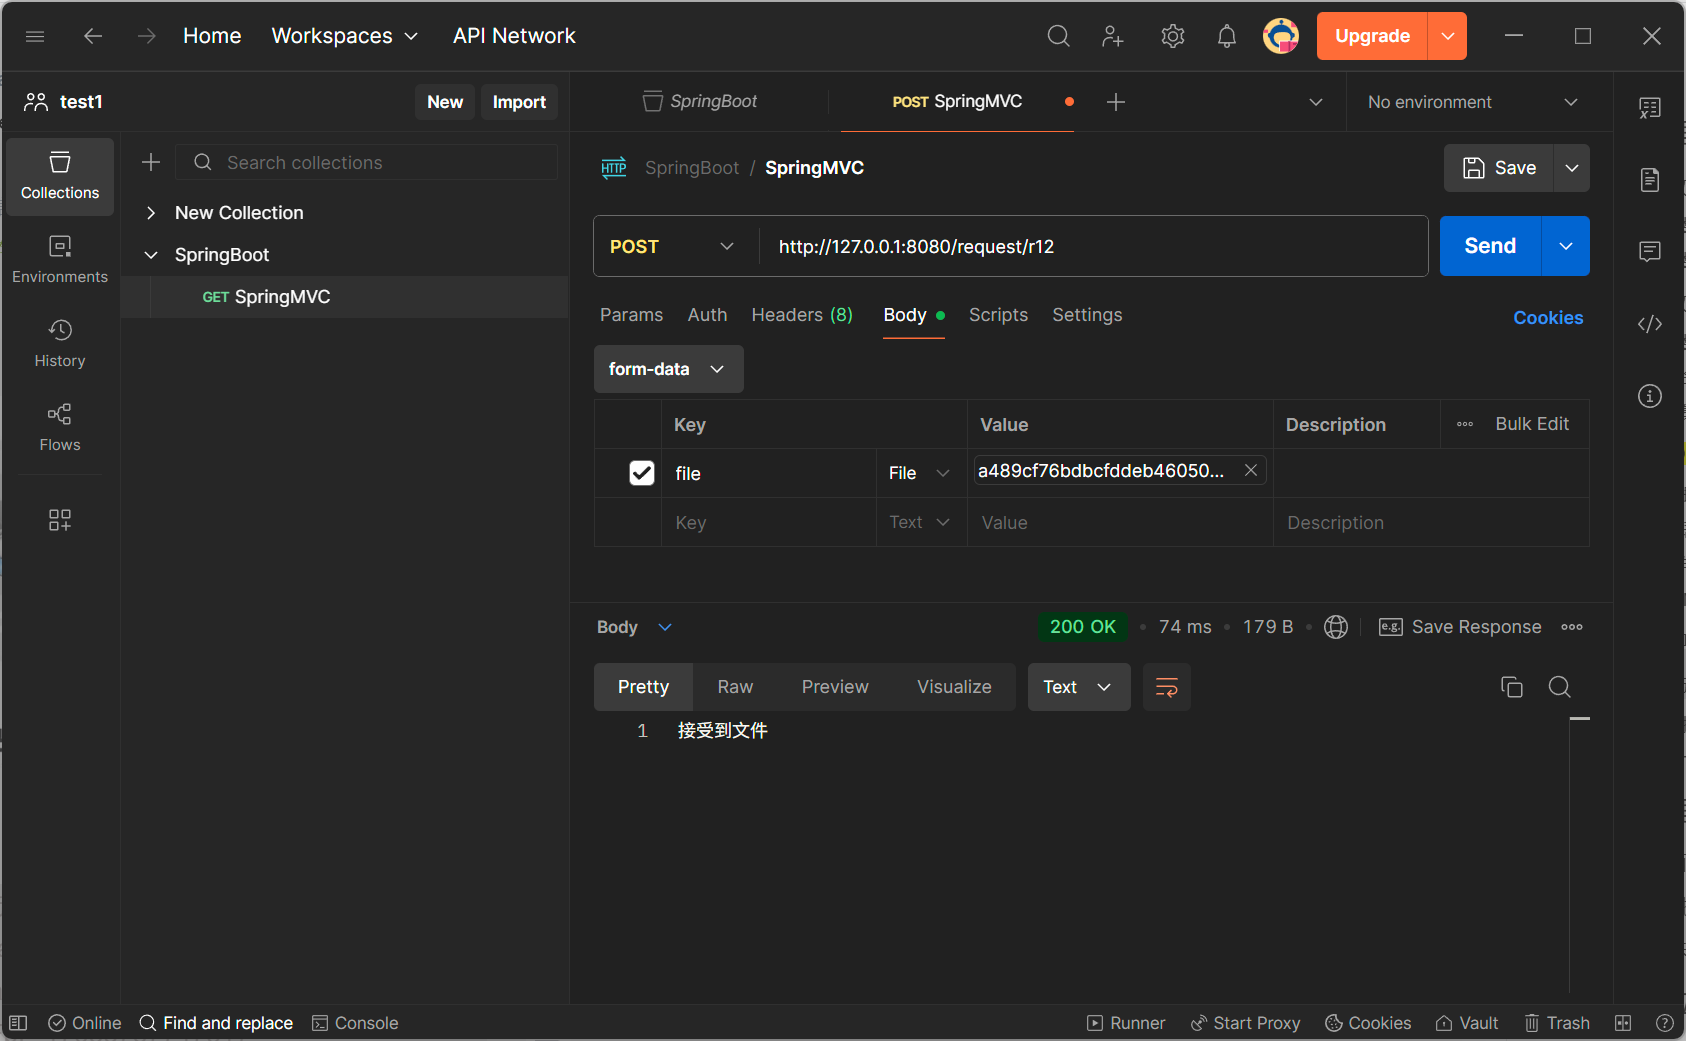Change the Text type in empty row
Viewport: 1686px width, 1041px height.
pyautogui.click(x=920, y=522)
